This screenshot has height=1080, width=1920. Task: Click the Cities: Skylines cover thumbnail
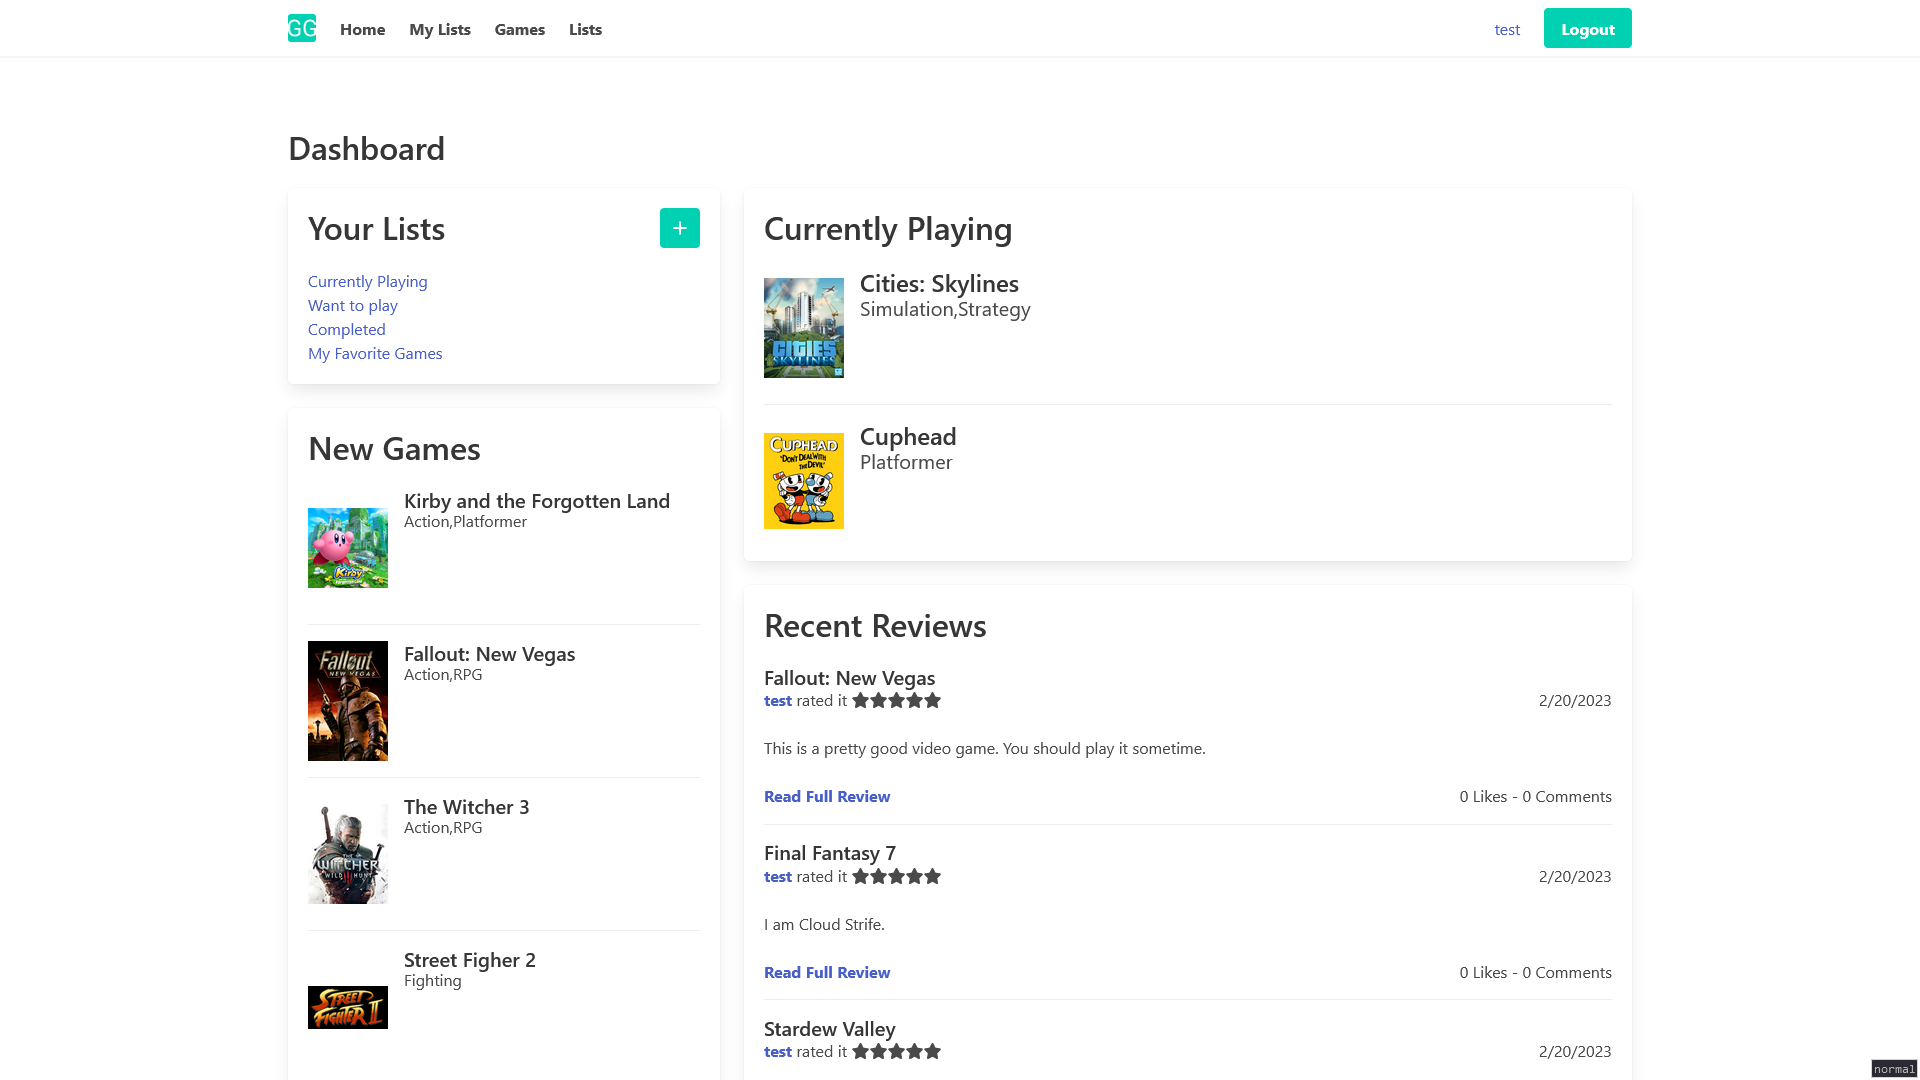tap(804, 328)
